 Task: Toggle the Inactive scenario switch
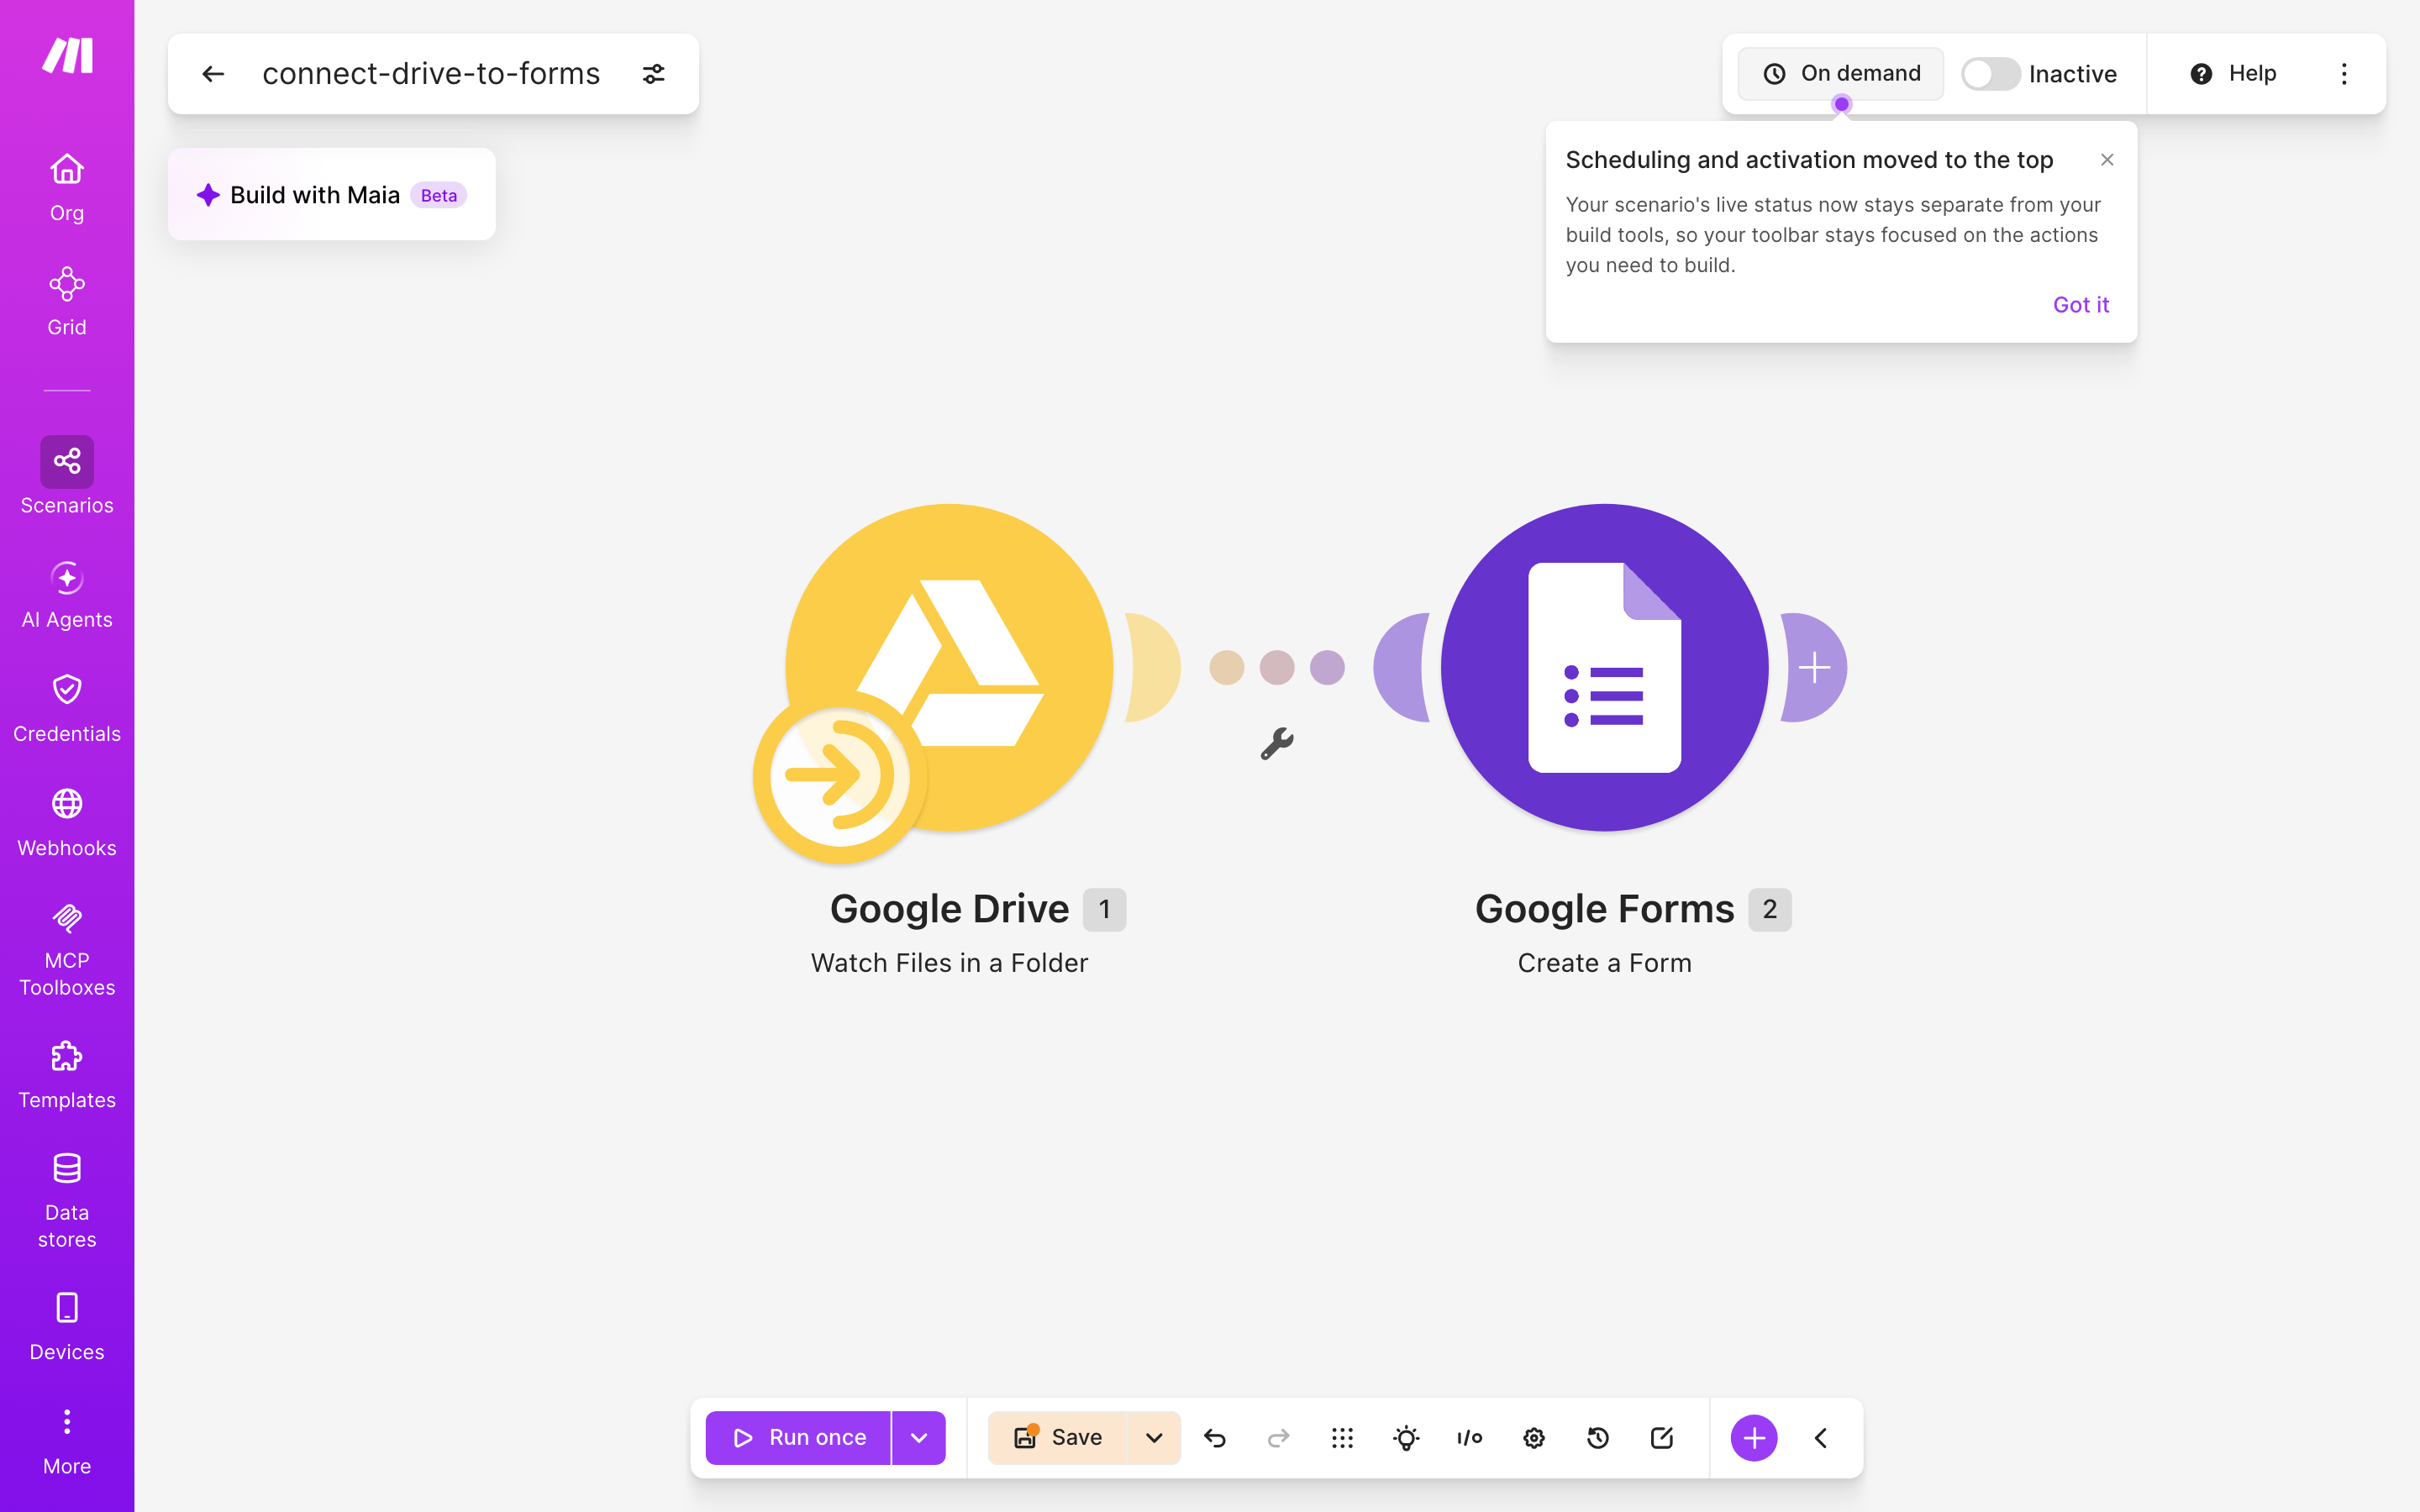pyautogui.click(x=1990, y=74)
